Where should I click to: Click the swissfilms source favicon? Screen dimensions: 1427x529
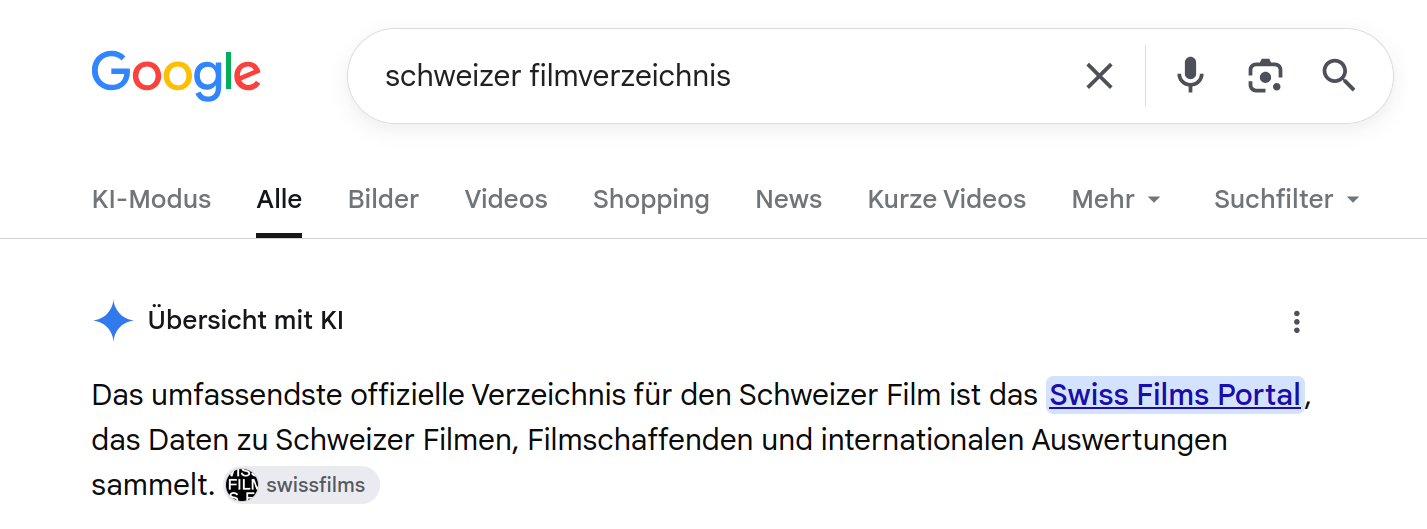[242, 485]
